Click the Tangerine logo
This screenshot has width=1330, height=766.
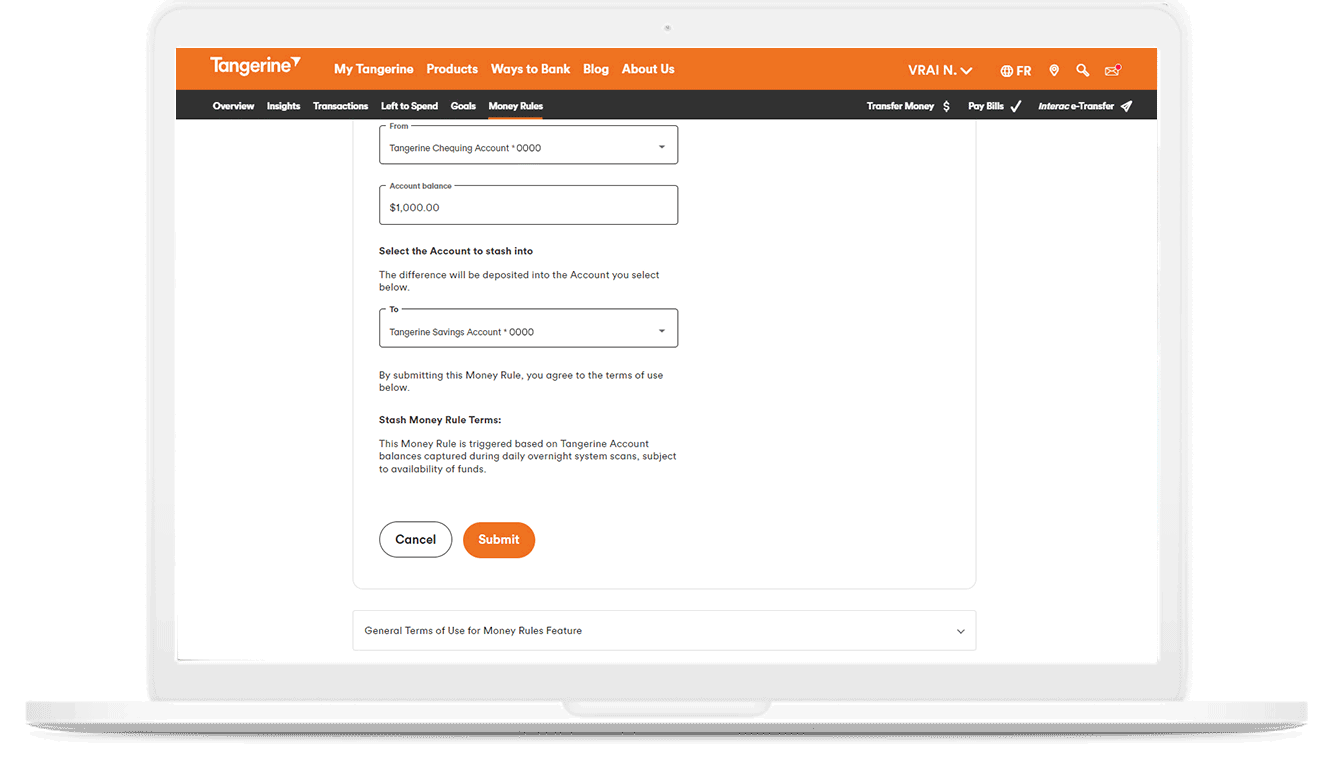point(255,66)
